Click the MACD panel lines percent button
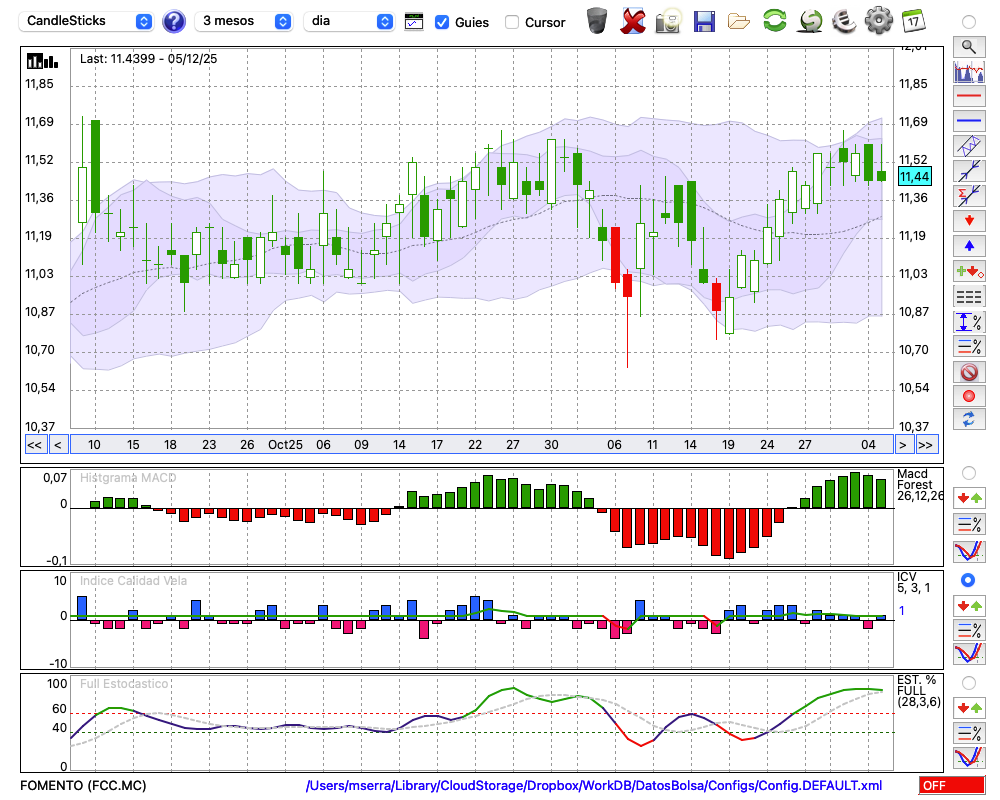 coord(969,524)
